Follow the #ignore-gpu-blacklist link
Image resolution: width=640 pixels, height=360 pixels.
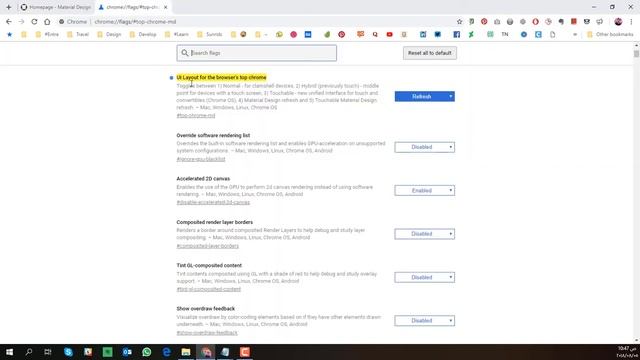tap(201, 159)
